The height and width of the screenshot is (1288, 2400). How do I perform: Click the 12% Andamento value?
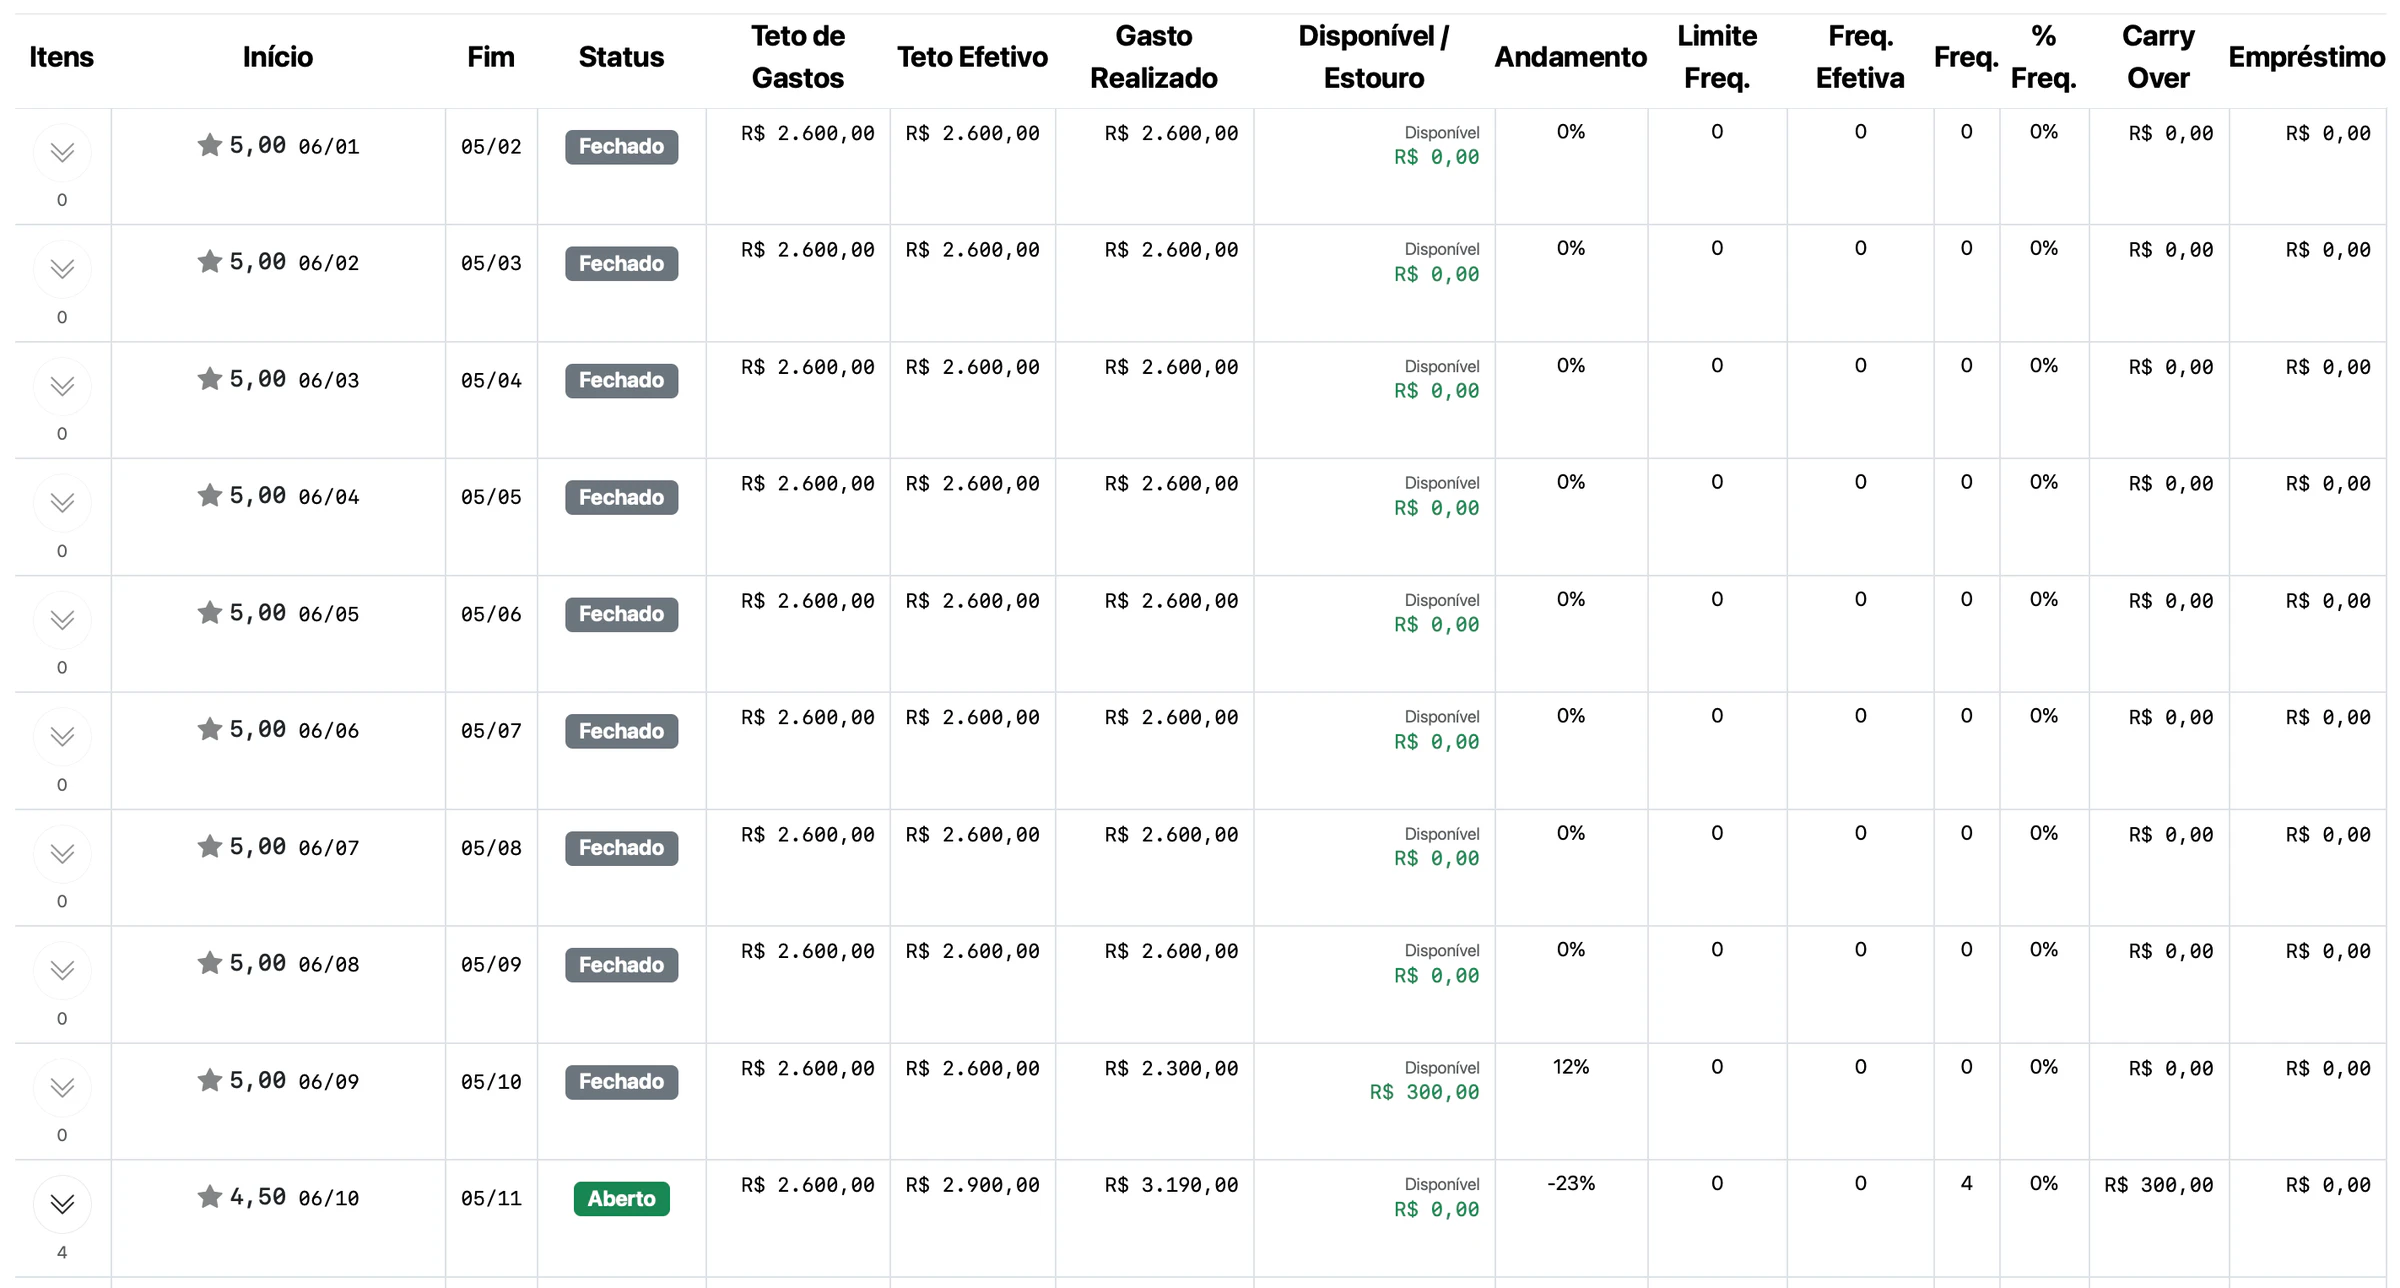pyautogui.click(x=1570, y=1067)
